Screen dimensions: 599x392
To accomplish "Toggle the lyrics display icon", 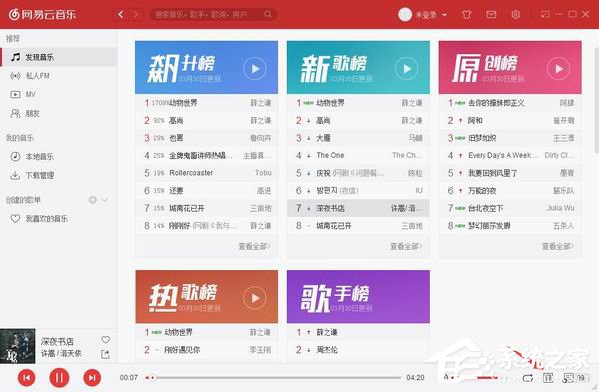I will pos(548,378).
